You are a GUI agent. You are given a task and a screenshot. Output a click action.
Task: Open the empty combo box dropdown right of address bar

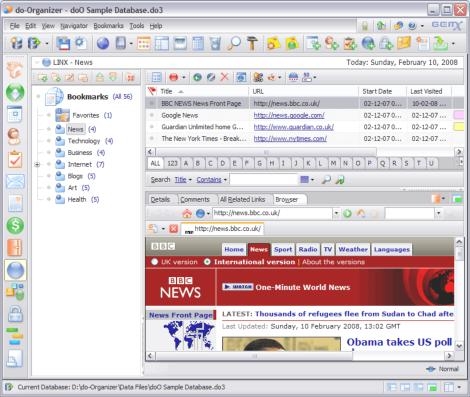(x=438, y=213)
